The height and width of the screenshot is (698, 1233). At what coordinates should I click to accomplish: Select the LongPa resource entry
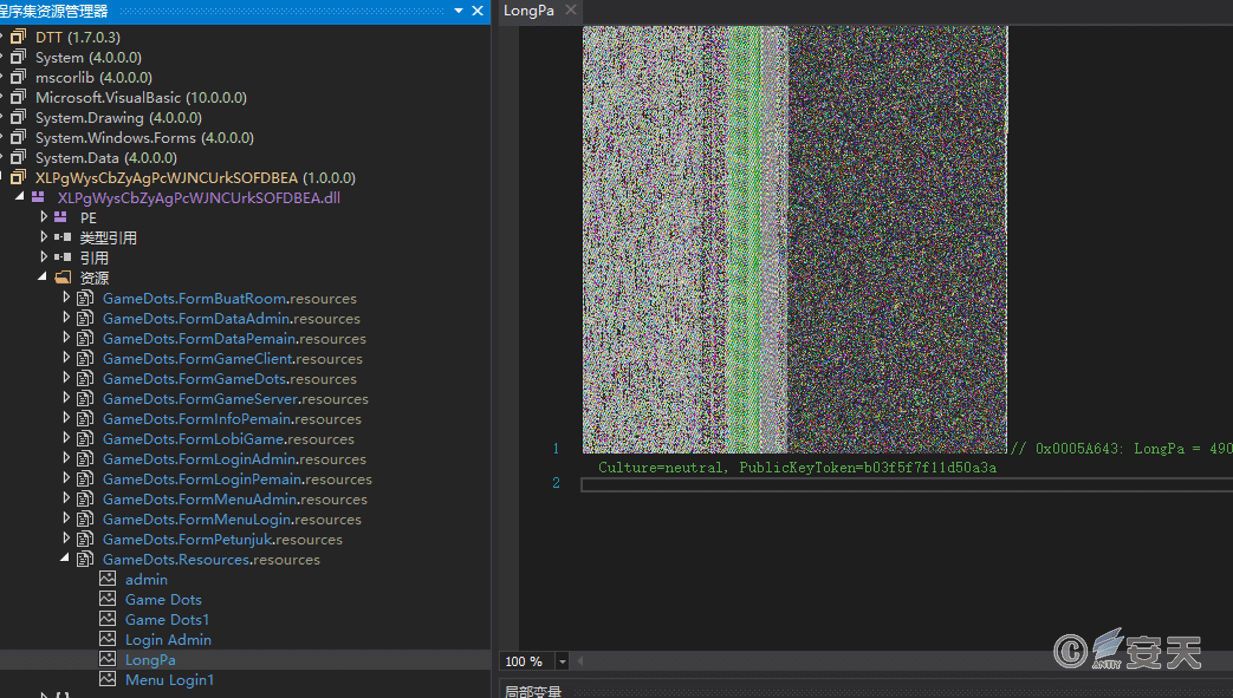pos(150,659)
